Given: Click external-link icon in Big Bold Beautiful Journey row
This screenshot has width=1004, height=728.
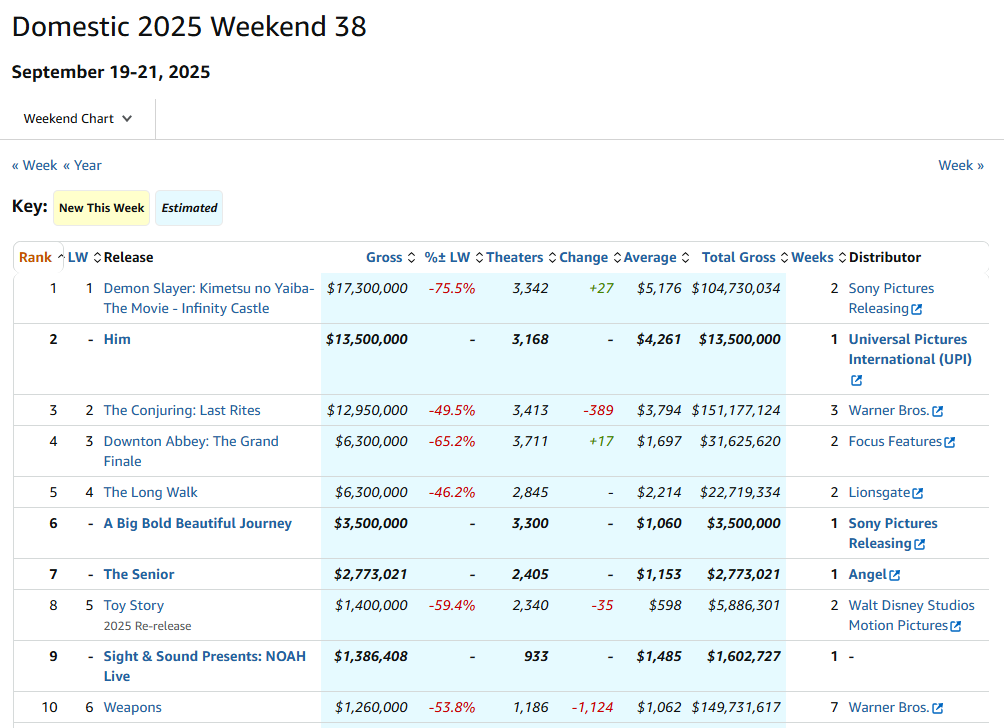Looking at the screenshot, I should [x=919, y=544].
